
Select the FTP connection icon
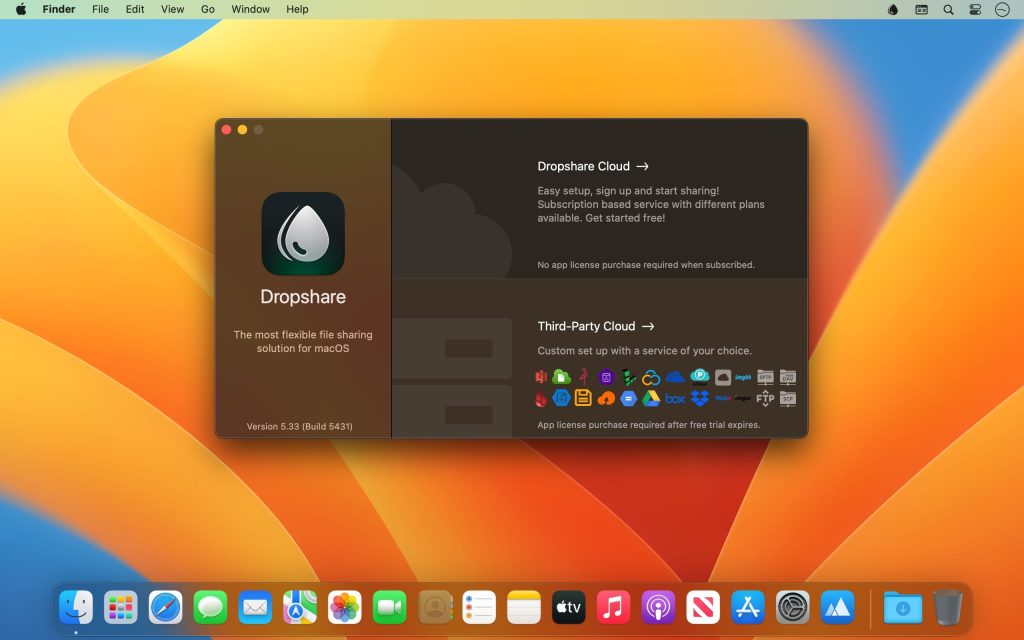(x=765, y=399)
